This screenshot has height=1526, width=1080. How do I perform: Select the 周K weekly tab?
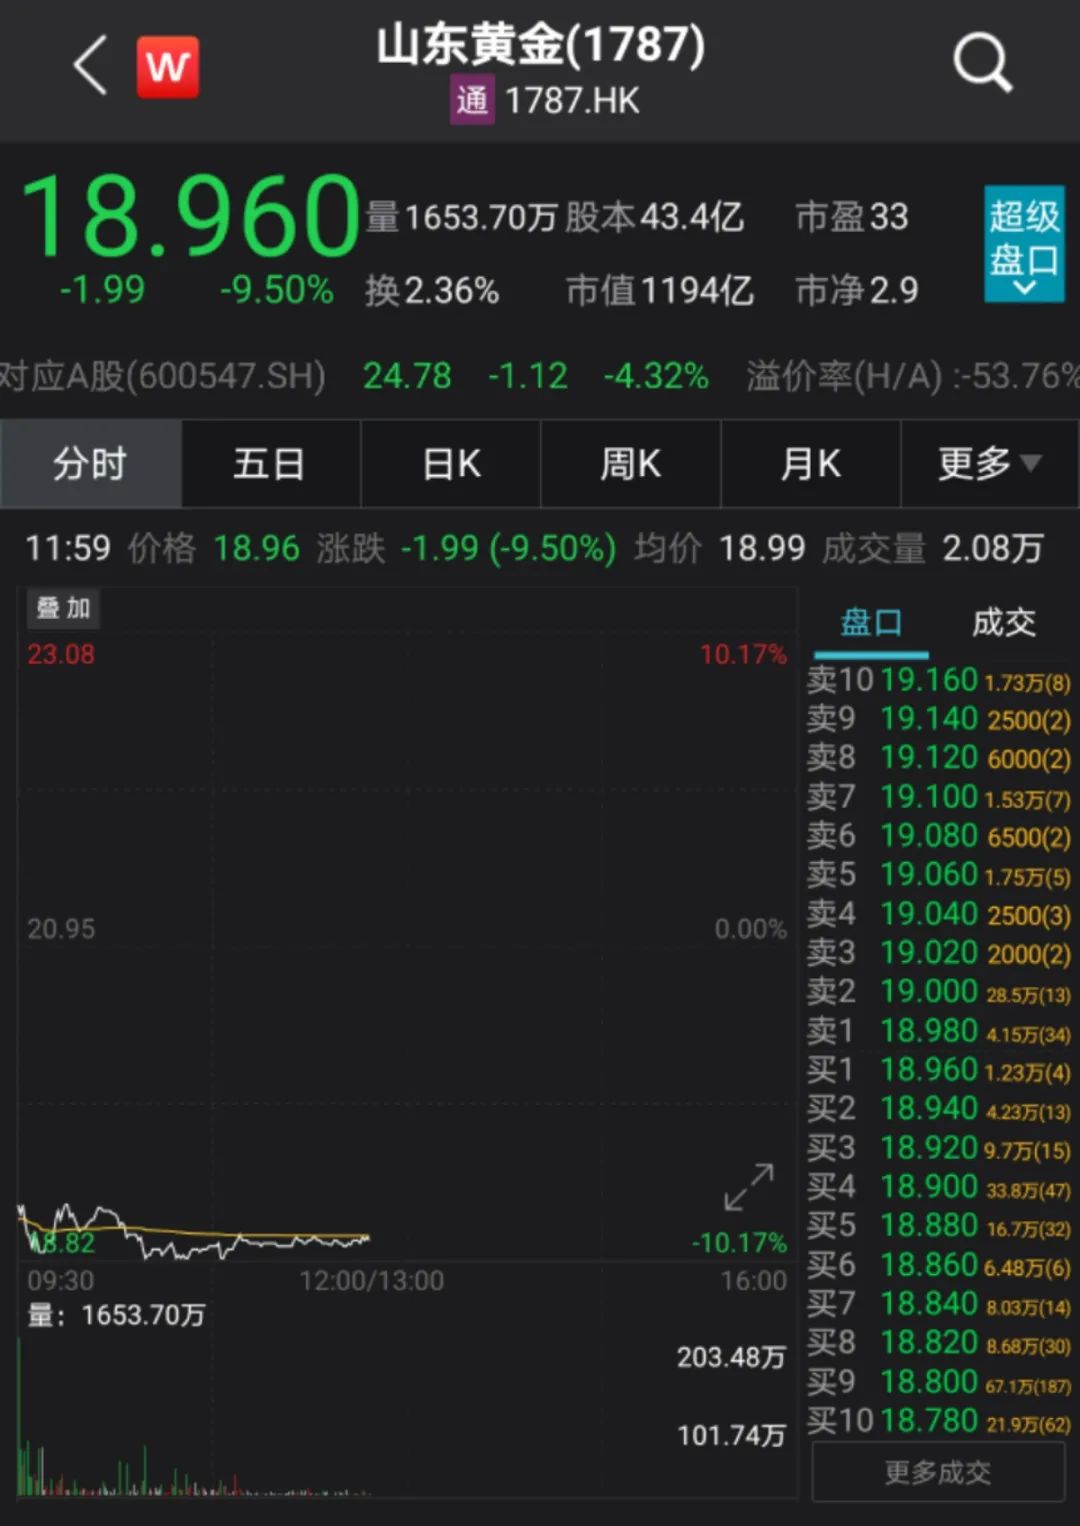(630, 464)
